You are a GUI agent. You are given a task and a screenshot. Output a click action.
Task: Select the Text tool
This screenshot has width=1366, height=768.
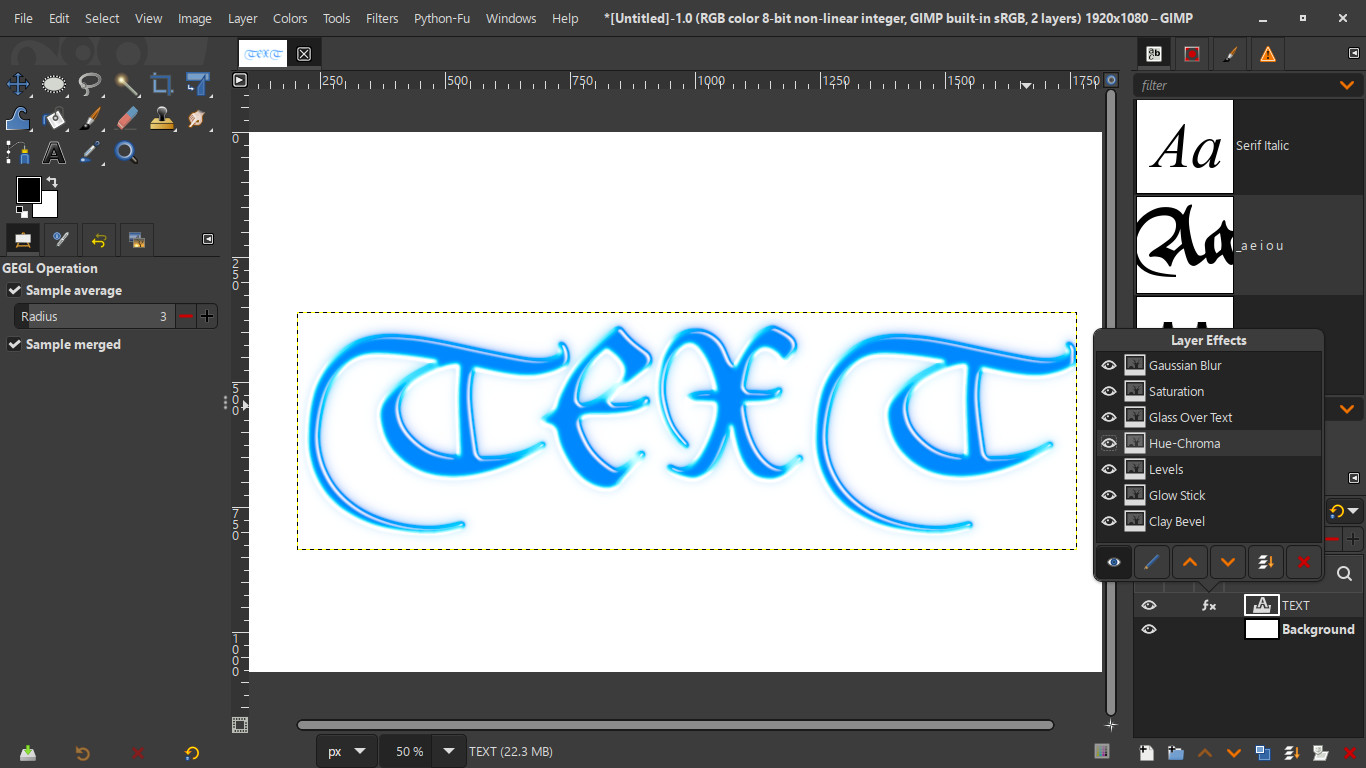[x=54, y=152]
